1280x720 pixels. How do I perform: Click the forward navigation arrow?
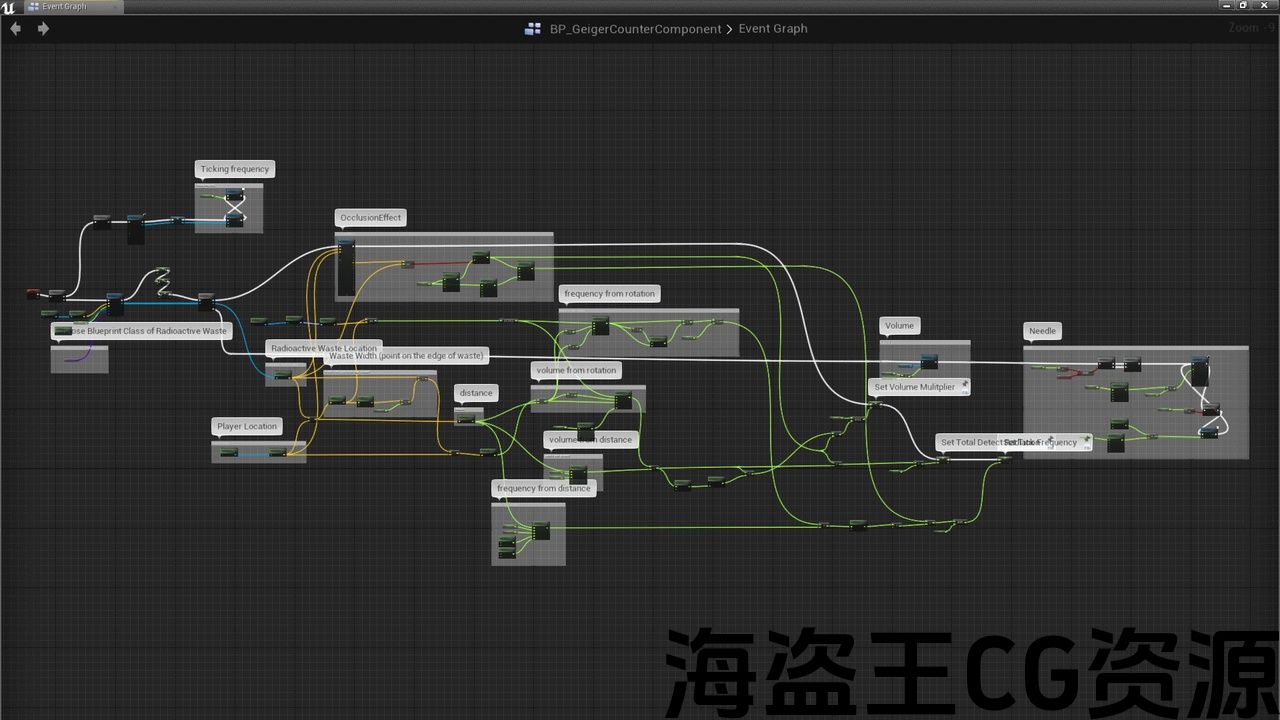tap(43, 29)
